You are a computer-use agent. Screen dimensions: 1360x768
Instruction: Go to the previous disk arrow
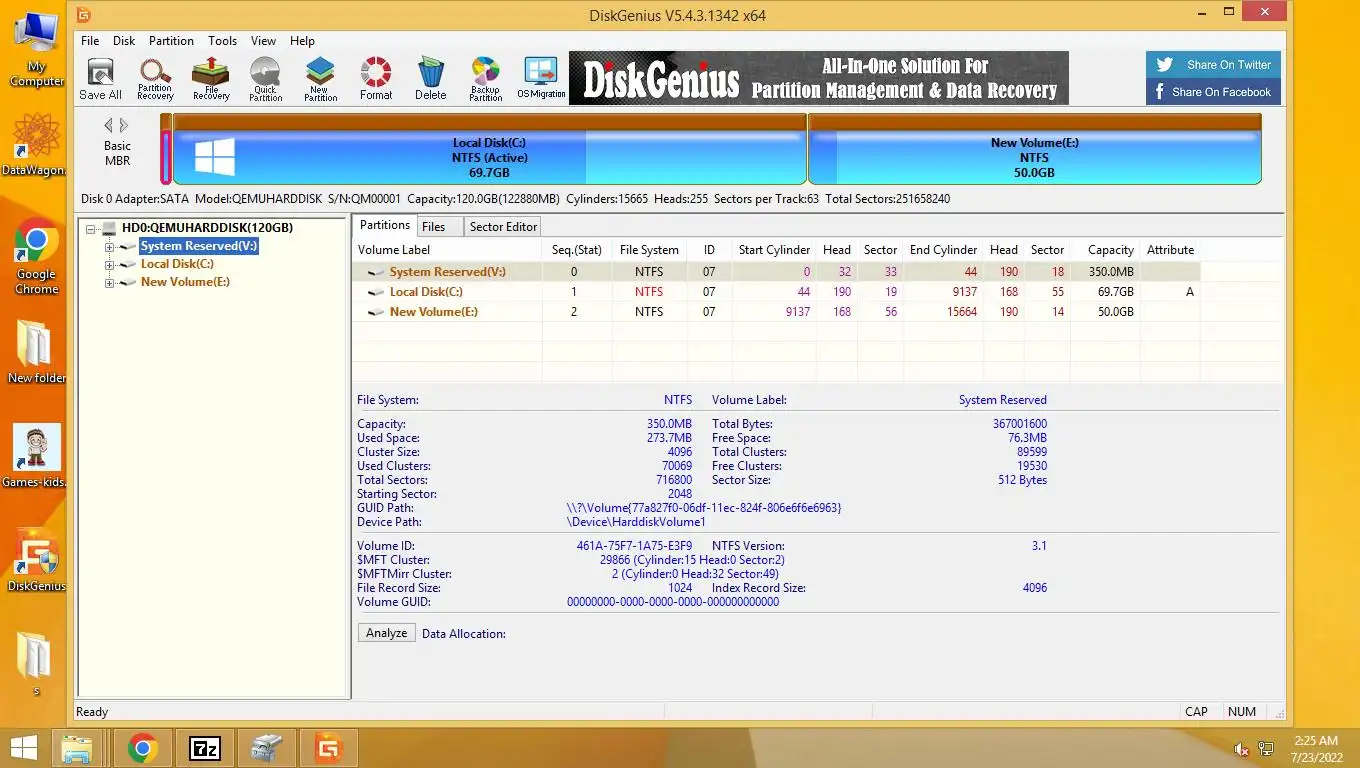pos(109,125)
